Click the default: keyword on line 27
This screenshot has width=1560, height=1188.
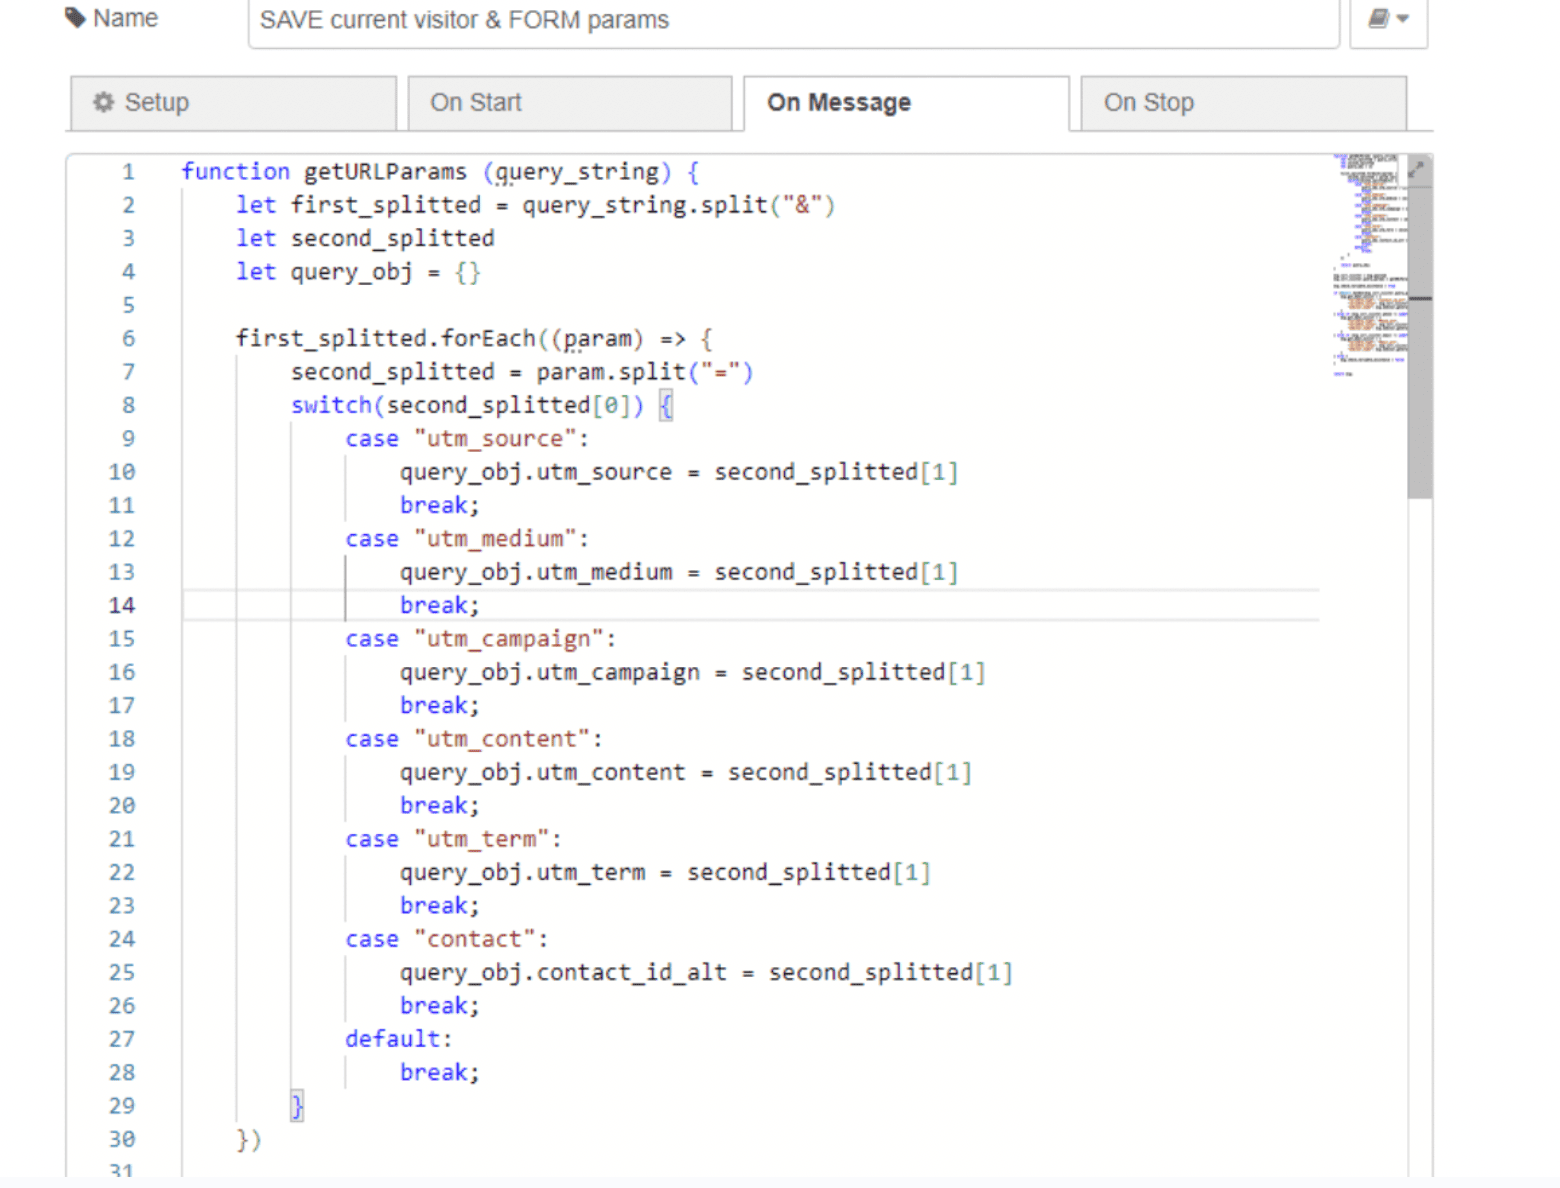coord(398,1039)
